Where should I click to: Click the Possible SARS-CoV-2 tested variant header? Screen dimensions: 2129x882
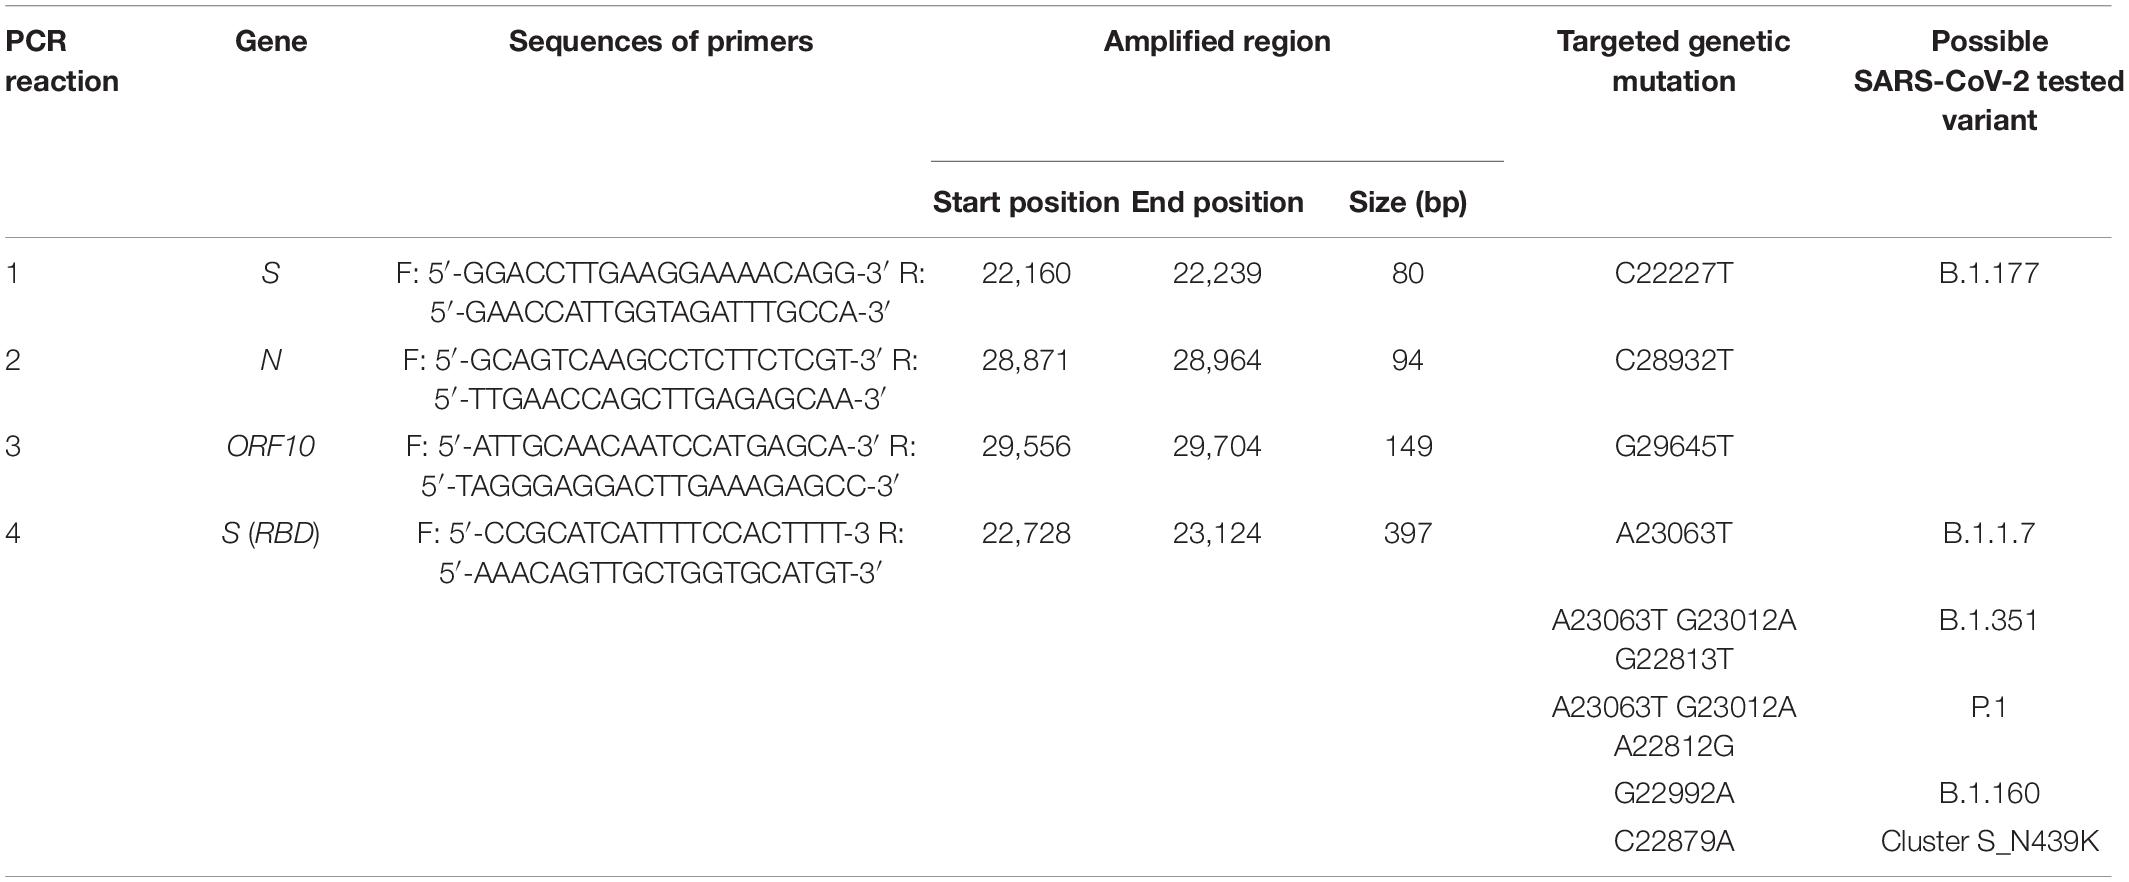coord(1989,81)
